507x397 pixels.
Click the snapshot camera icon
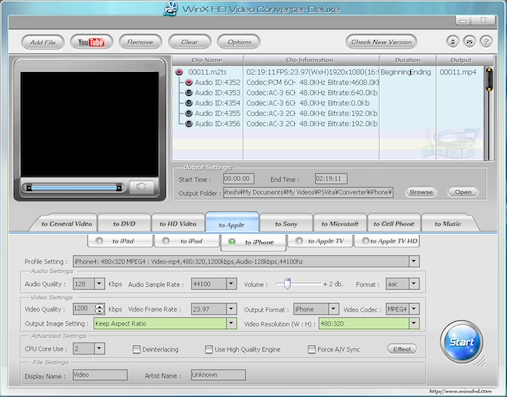141,187
